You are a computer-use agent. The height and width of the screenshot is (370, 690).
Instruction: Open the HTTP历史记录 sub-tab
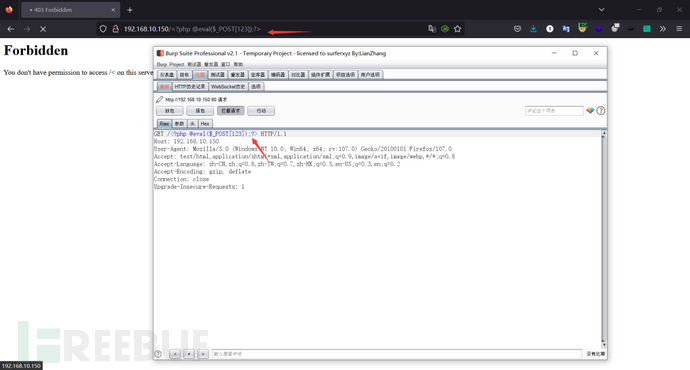(x=190, y=87)
